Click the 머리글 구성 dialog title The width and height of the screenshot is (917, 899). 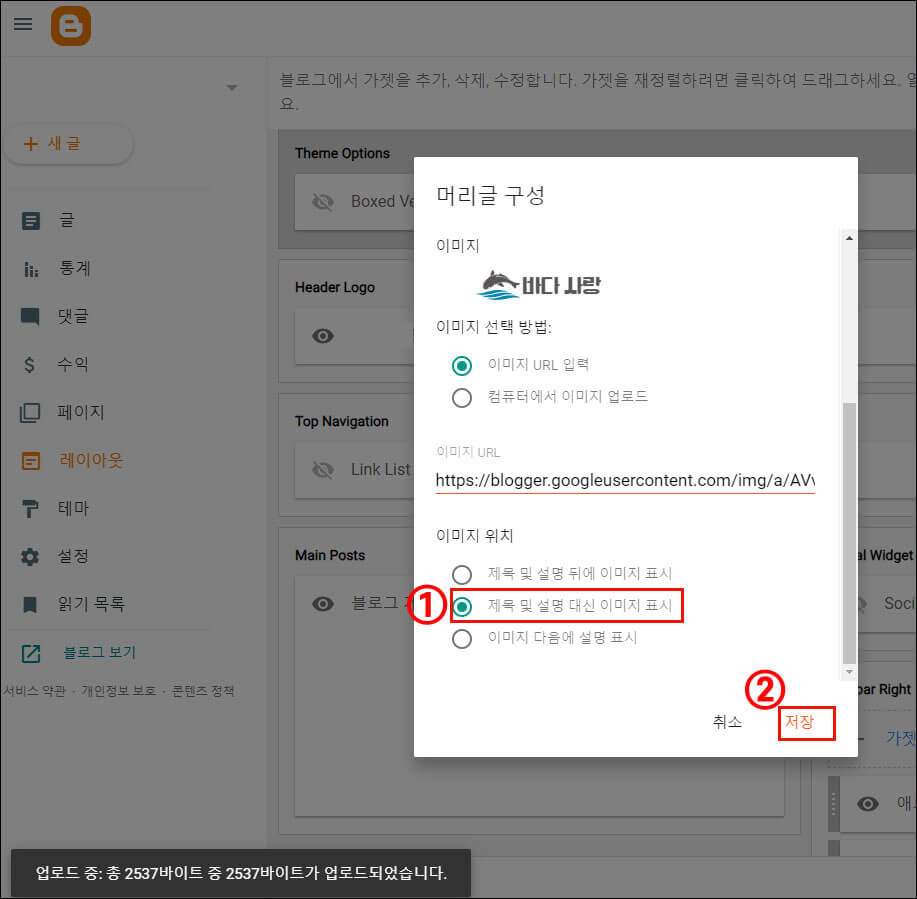tap(491, 195)
